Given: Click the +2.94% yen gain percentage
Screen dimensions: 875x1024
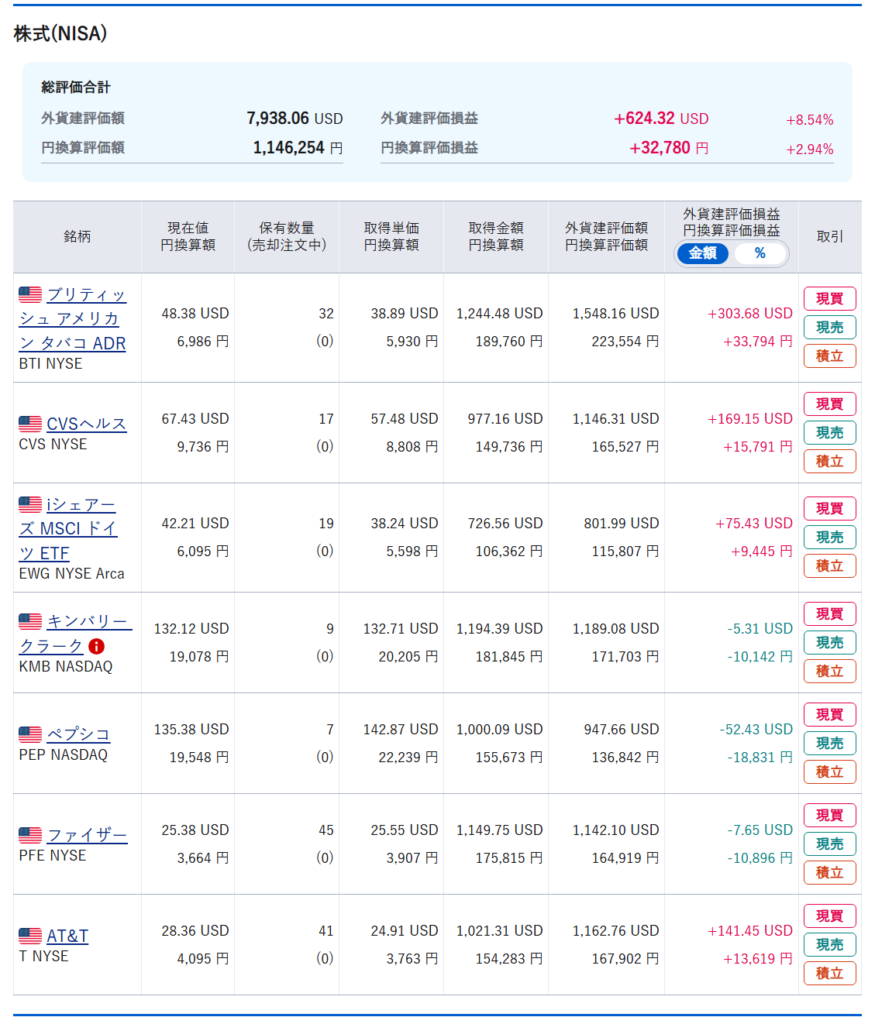Looking at the screenshot, I should [x=810, y=149].
